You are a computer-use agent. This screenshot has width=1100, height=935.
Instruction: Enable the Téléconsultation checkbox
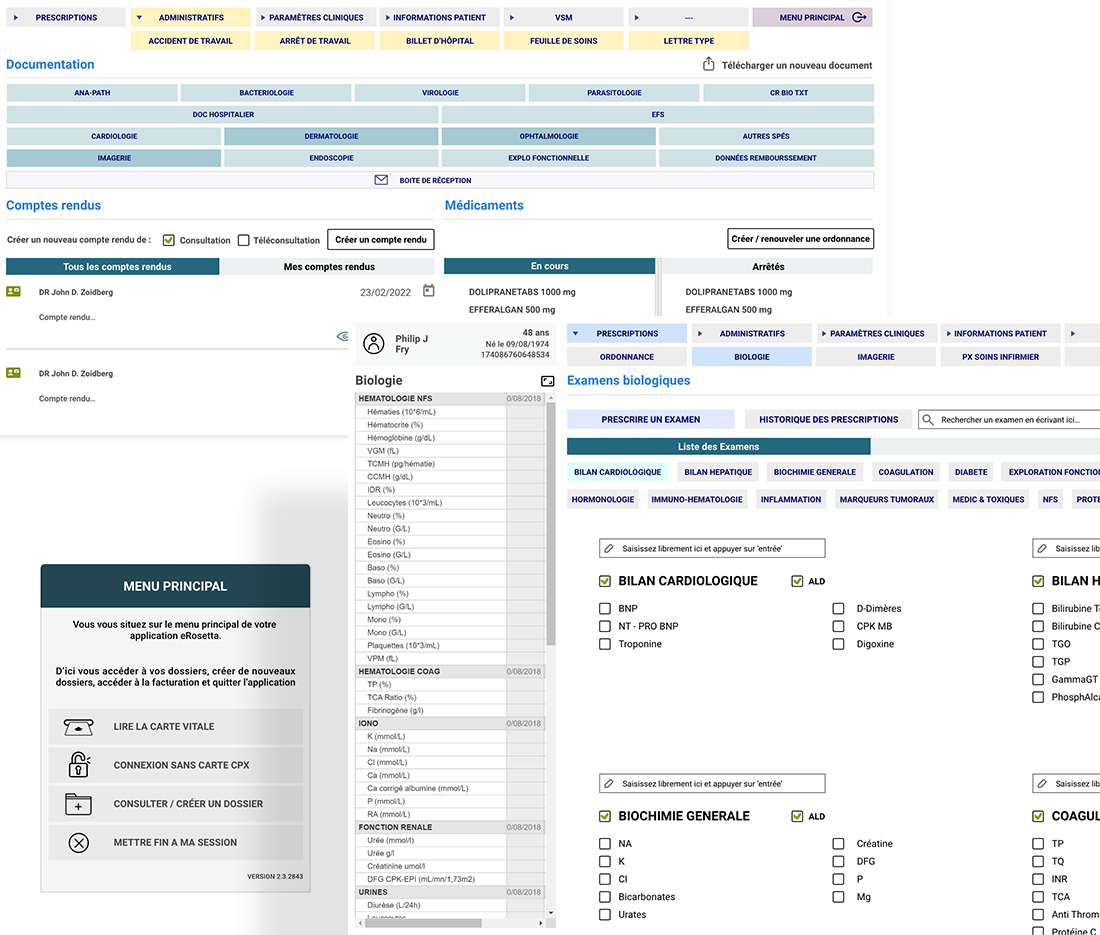point(244,240)
